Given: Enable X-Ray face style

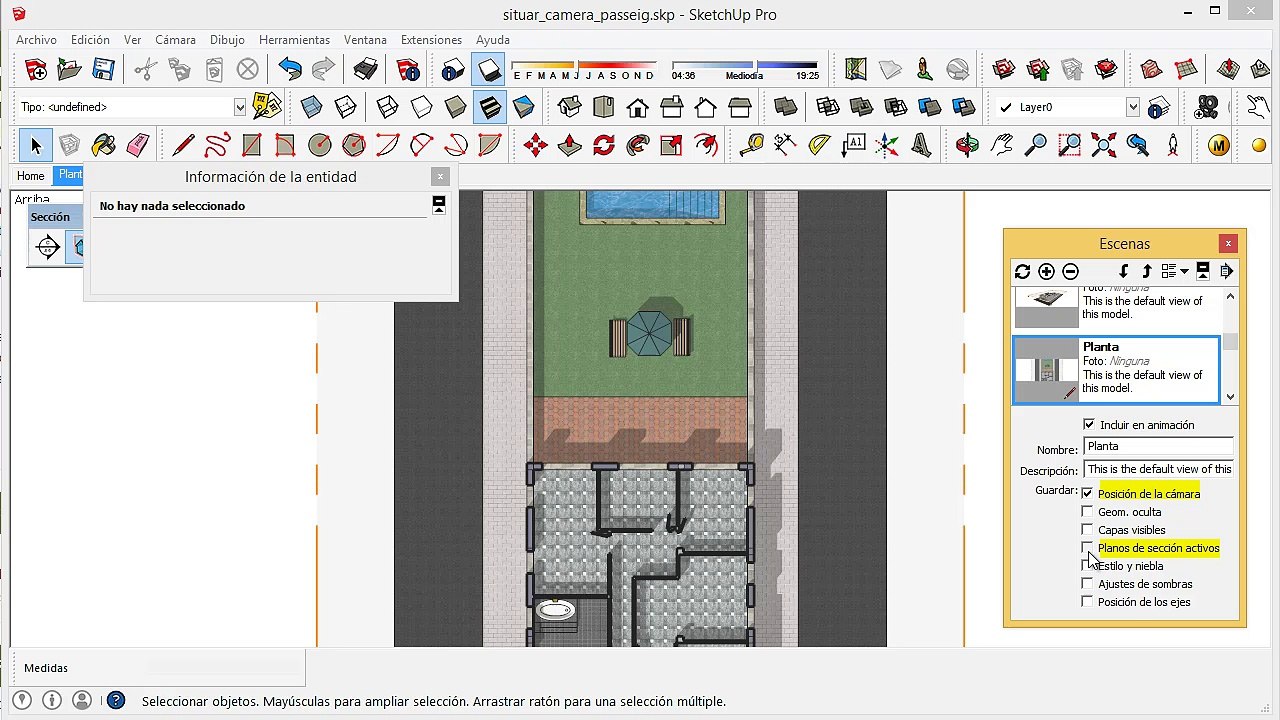Looking at the screenshot, I should pyautogui.click(x=311, y=107).
